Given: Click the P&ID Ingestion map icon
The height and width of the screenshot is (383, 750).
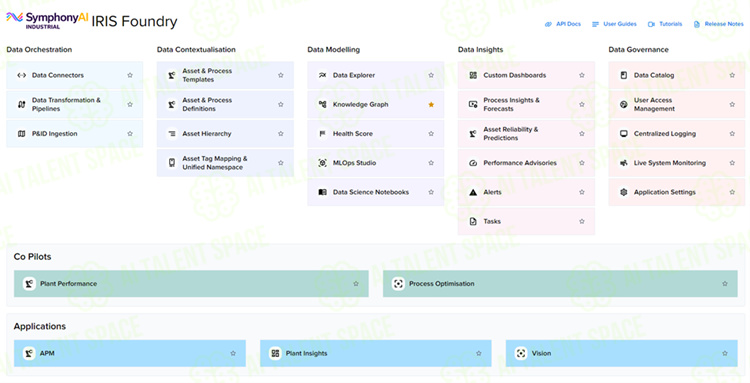Looking at the screenshot, I should coord(22,134).
